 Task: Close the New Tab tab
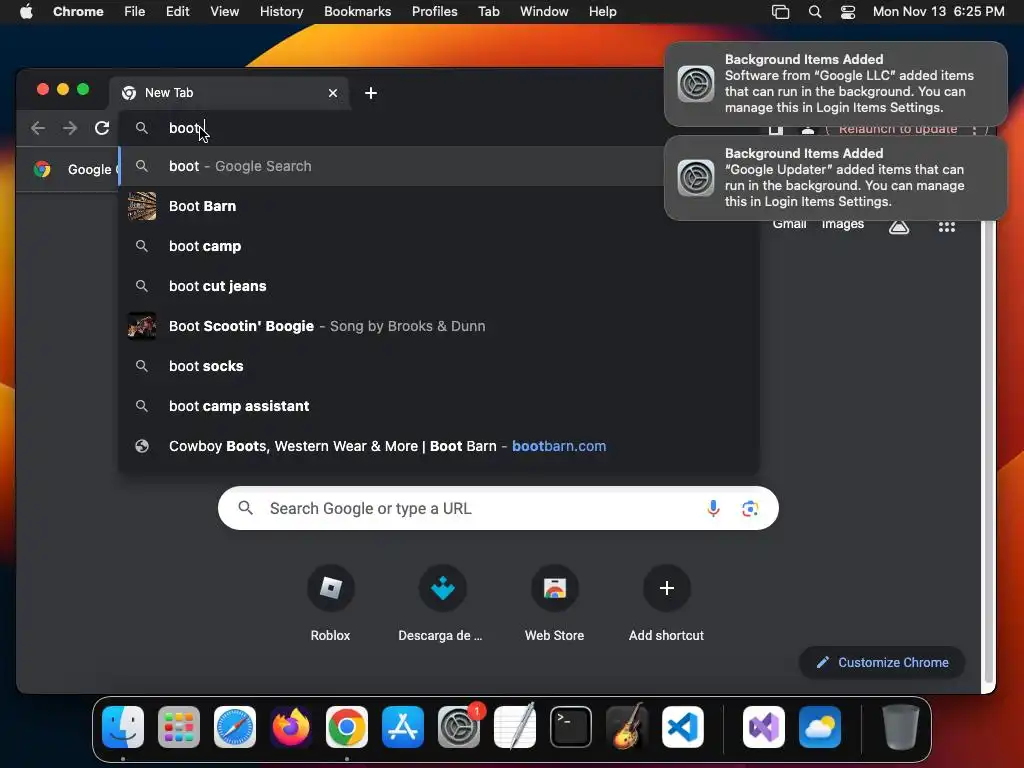[333, 93]
